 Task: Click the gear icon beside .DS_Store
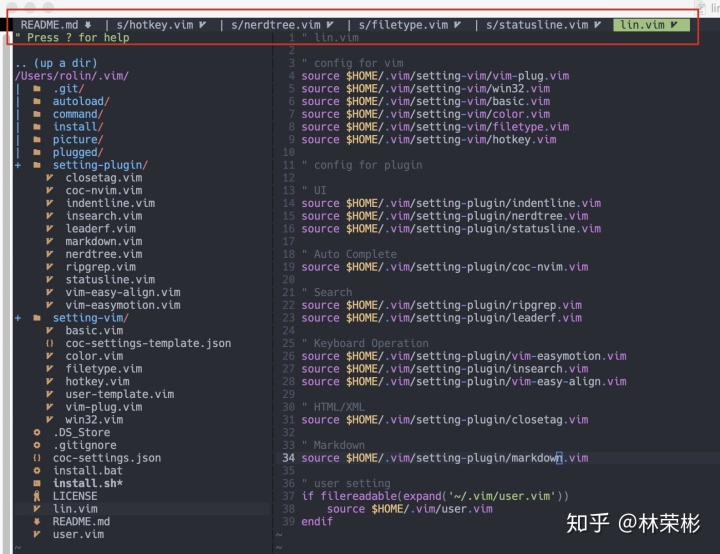(x=37, y=432)
